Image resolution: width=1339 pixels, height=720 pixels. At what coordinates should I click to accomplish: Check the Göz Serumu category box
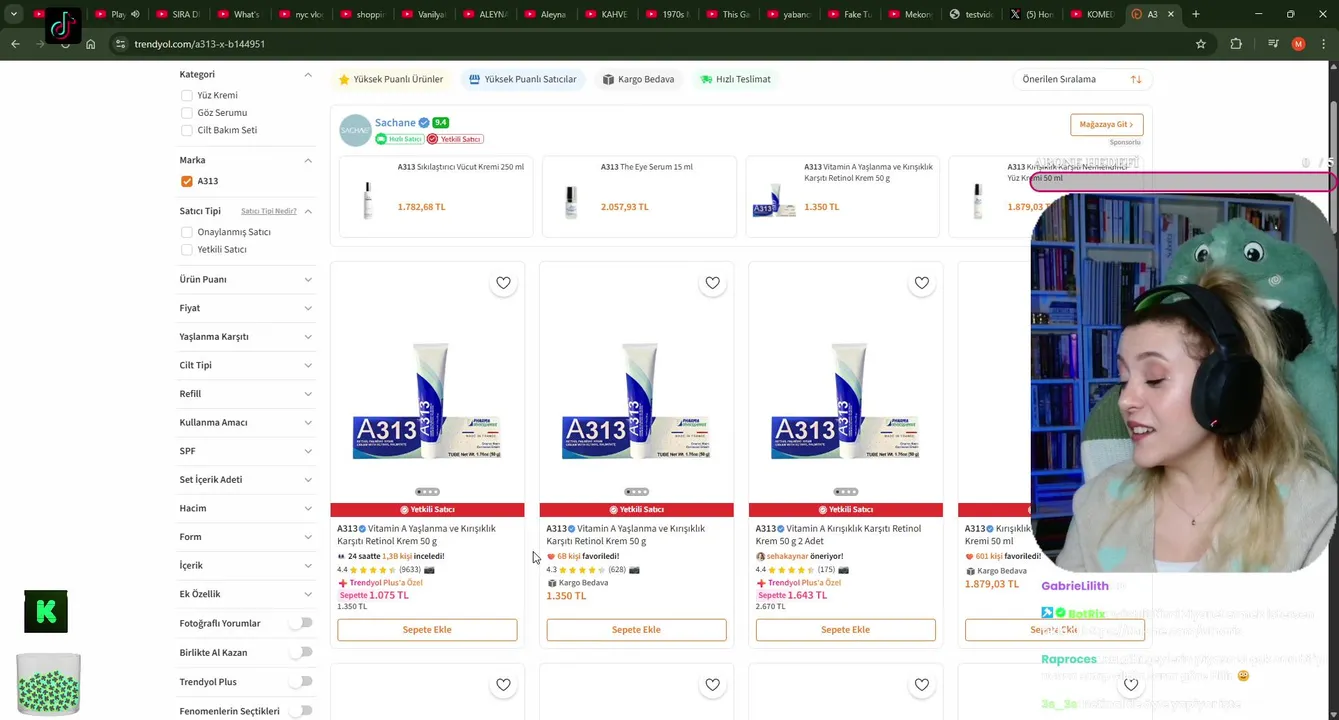click(186, 113)
